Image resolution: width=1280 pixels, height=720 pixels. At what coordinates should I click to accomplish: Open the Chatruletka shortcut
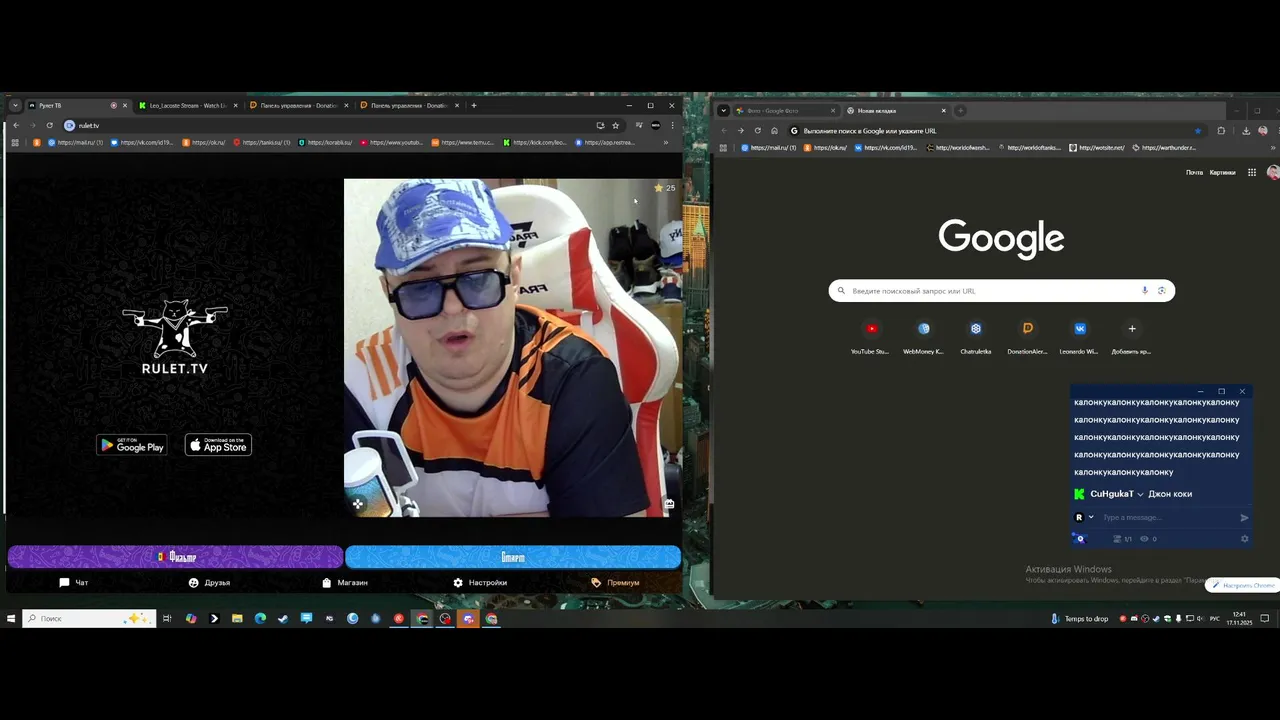tap(976, 337)
